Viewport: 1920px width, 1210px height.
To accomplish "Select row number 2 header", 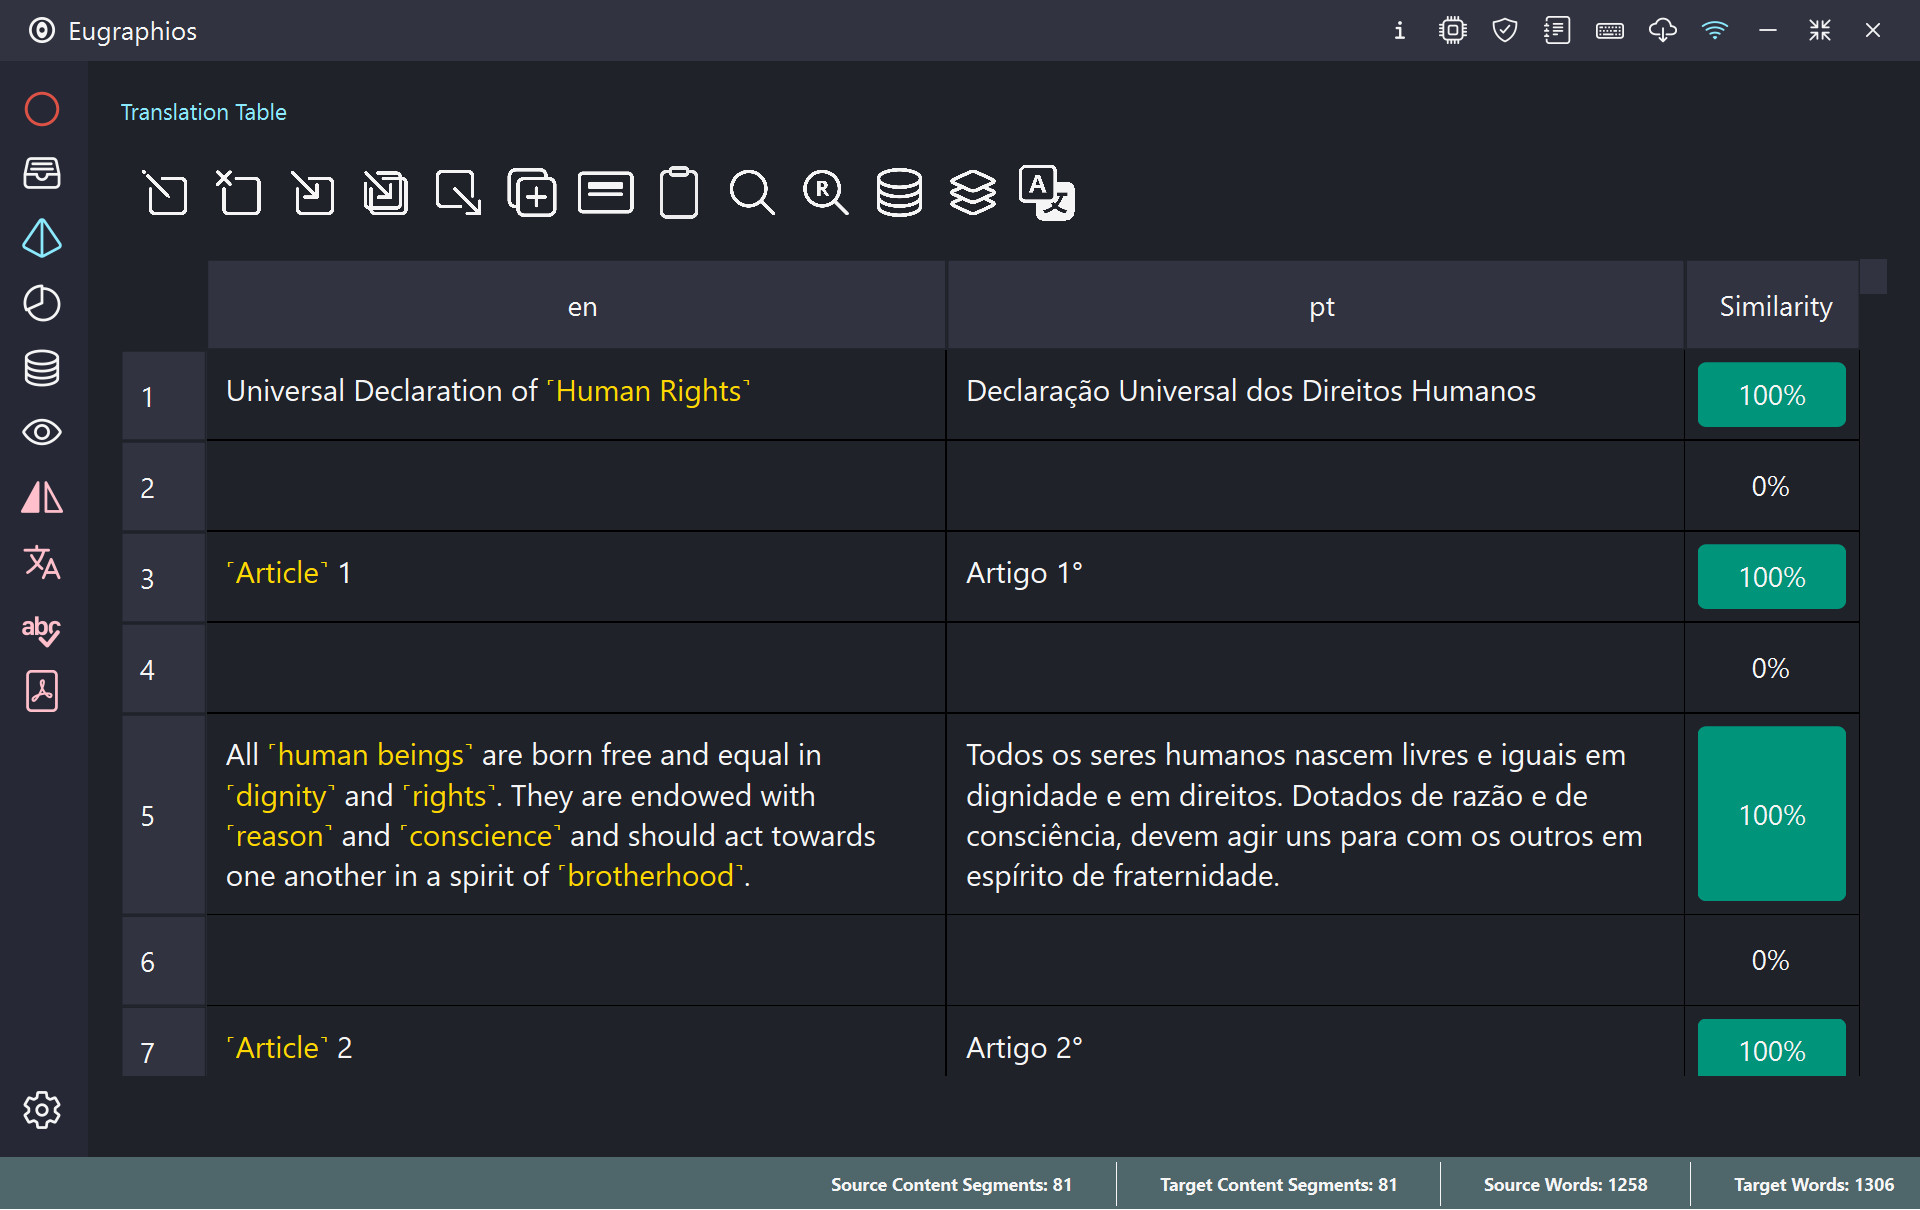I will click(x=148, y=487).
